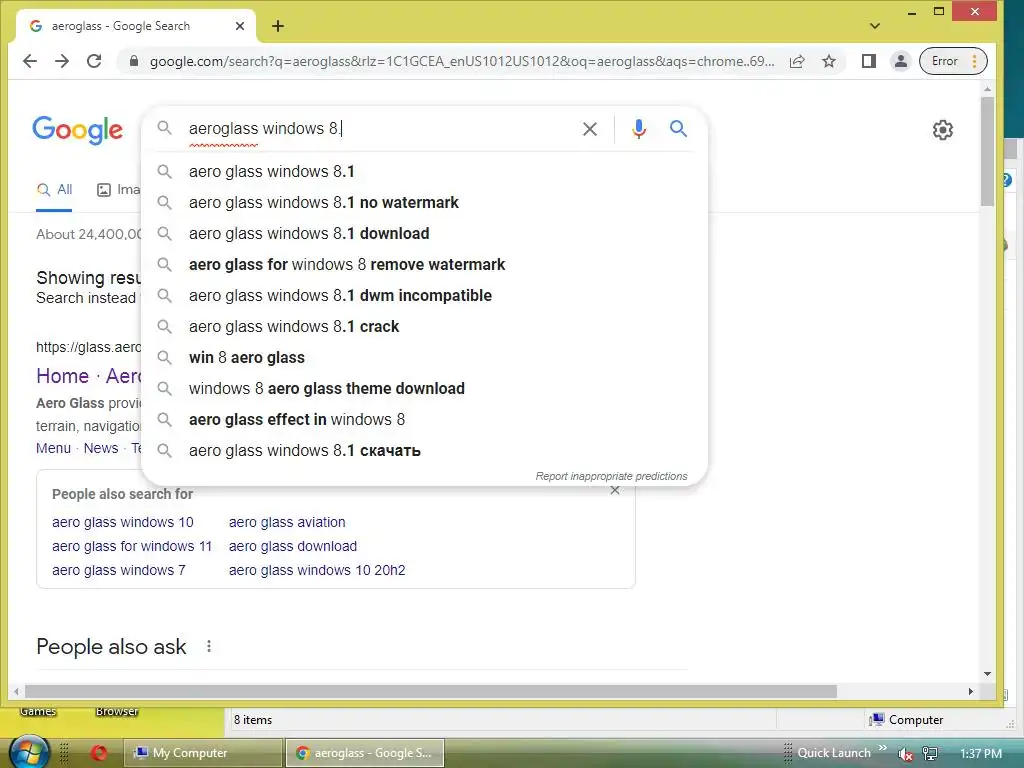The image size is (1024, 768).
Task: Submit search with the blue magnifier icon
Action: (x=679, y=129)
